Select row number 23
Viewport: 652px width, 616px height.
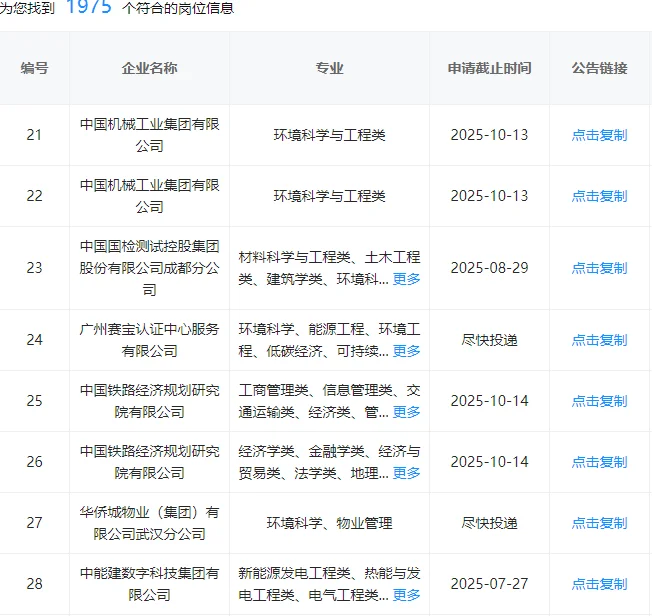click(x=35, y=268)
